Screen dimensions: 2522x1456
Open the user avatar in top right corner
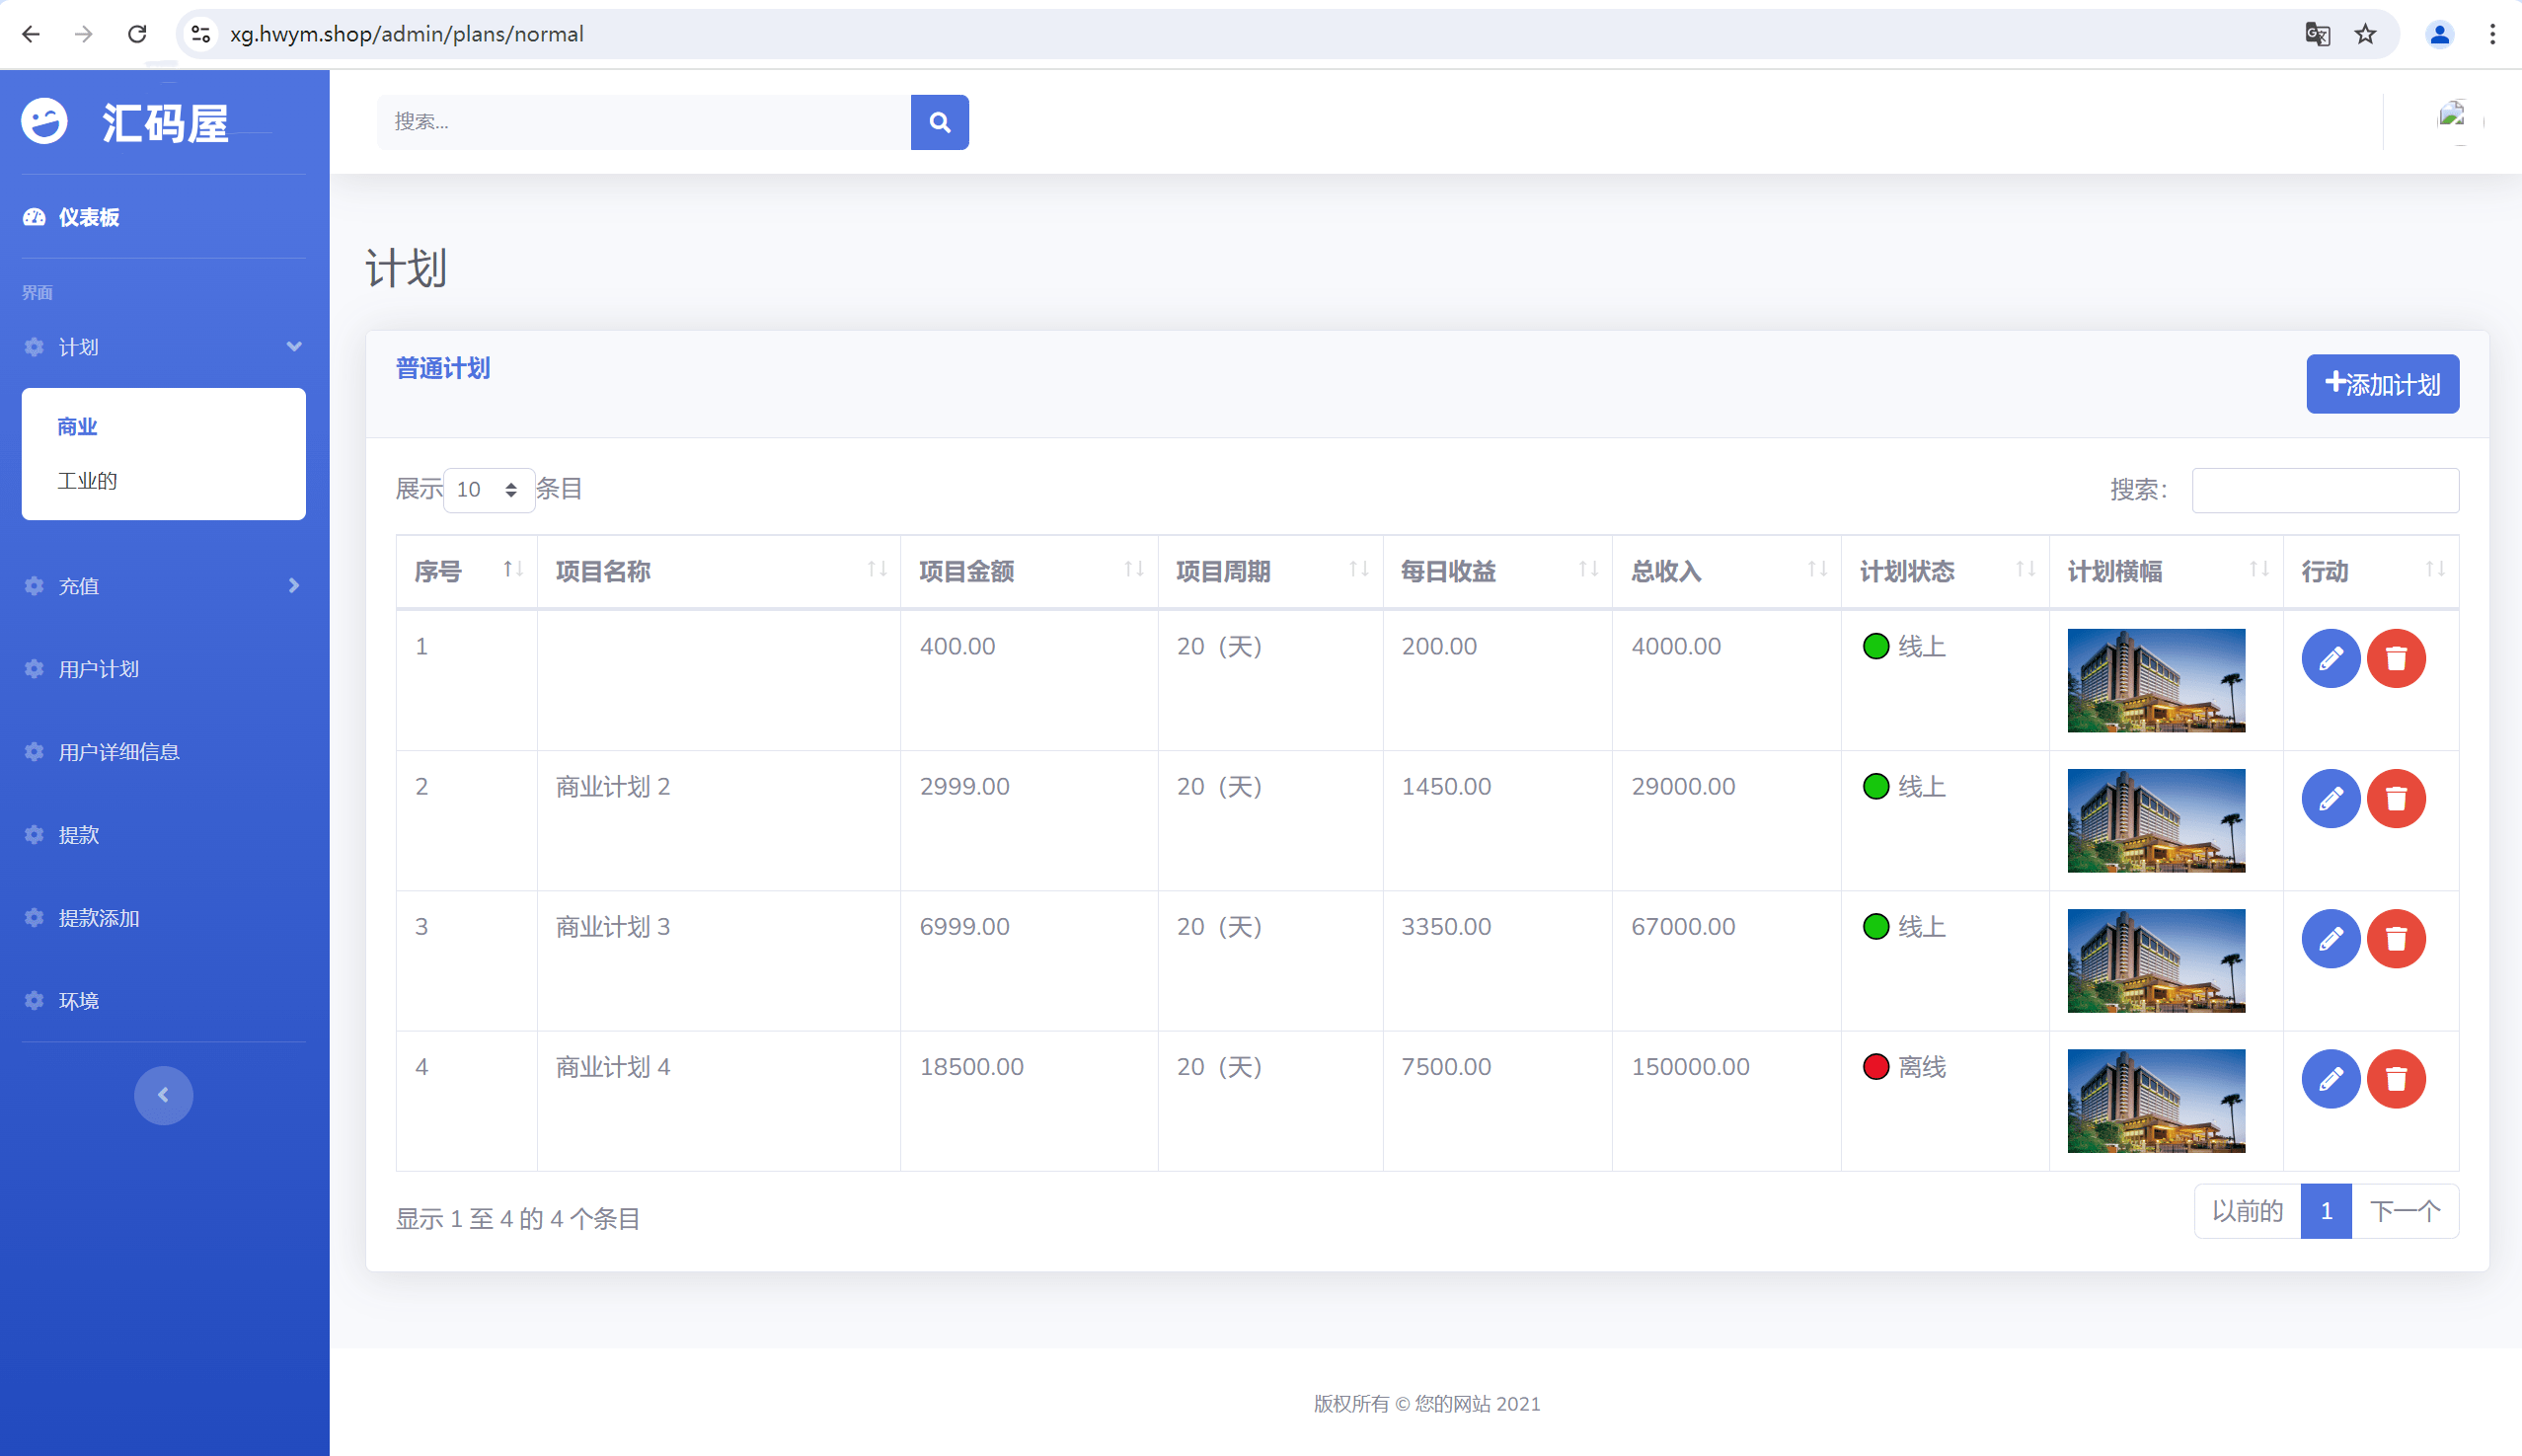2440,34
